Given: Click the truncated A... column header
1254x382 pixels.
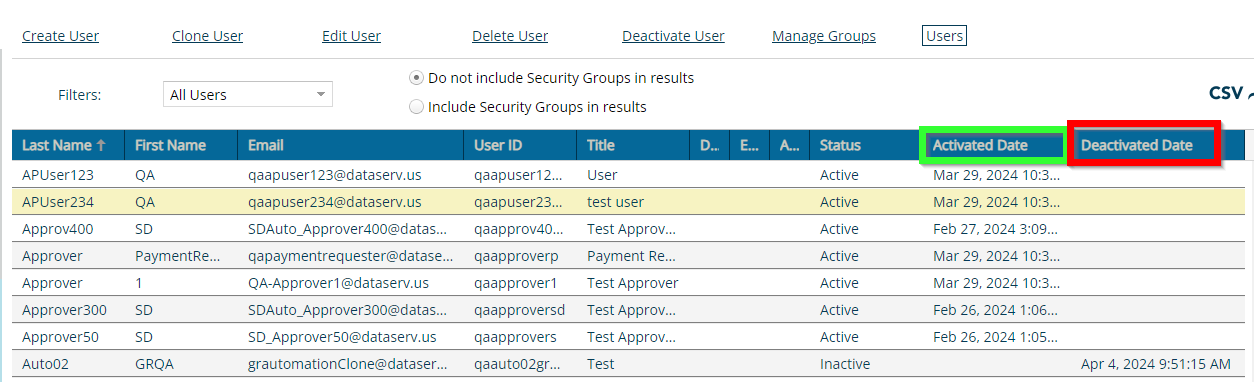Looking at the screenshot, I should (x=790, y=145).
